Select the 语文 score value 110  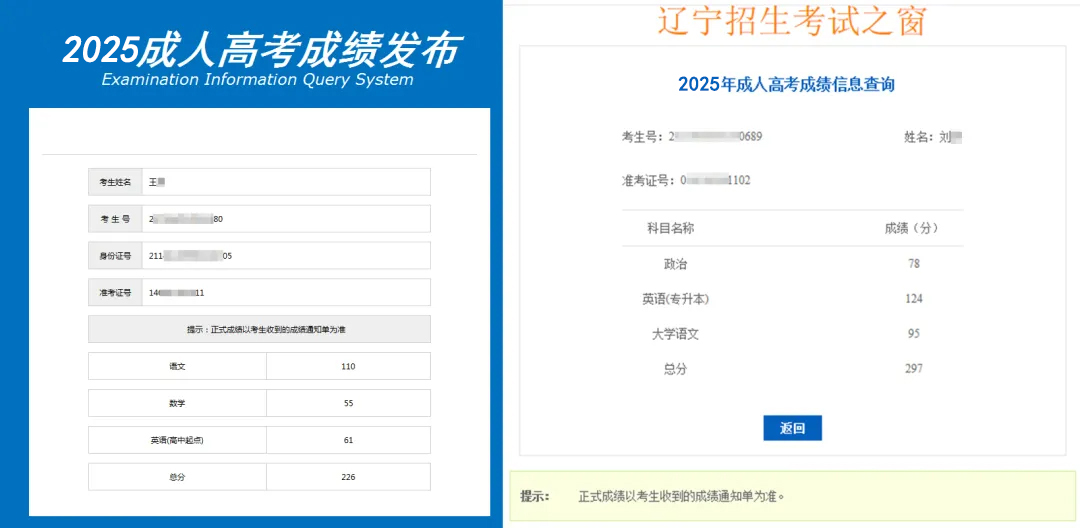348,366
